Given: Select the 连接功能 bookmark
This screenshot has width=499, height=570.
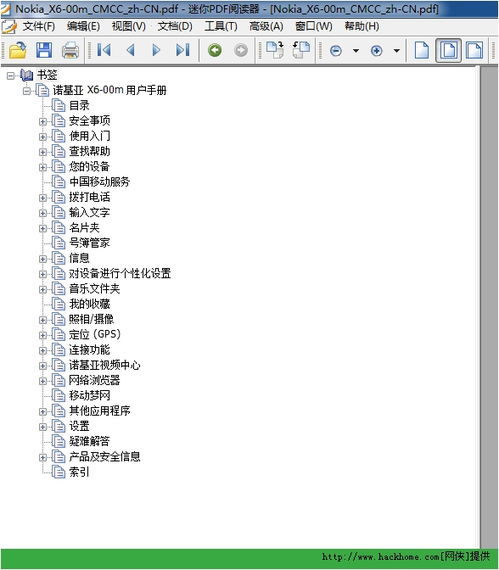Looking at the screenshot, I should tap(89, 350).
